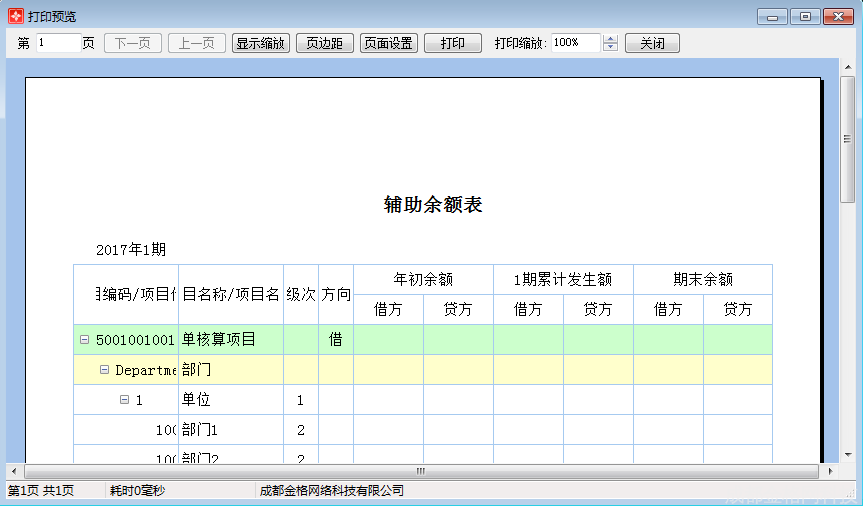863x506 pixels.
Task: Maximize the print preview window
Action: click(x=804, y=16)
